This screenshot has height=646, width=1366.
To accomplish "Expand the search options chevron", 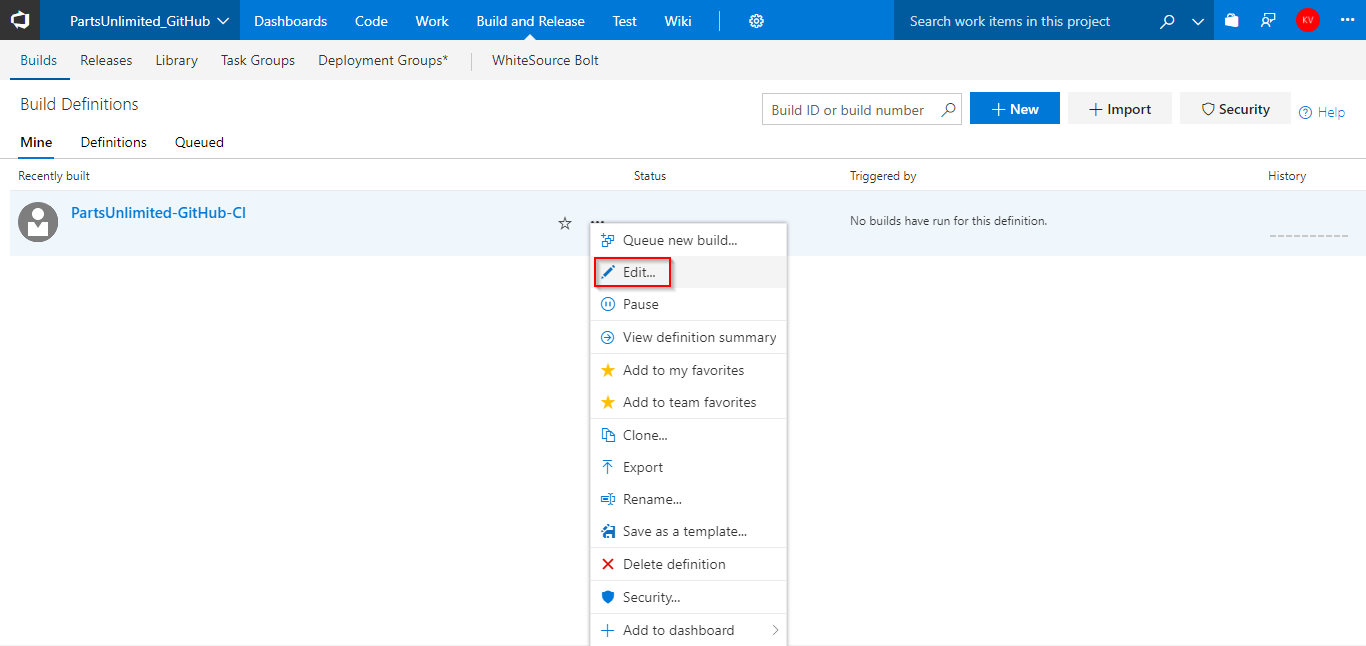I will click(x=1198, y=22).
